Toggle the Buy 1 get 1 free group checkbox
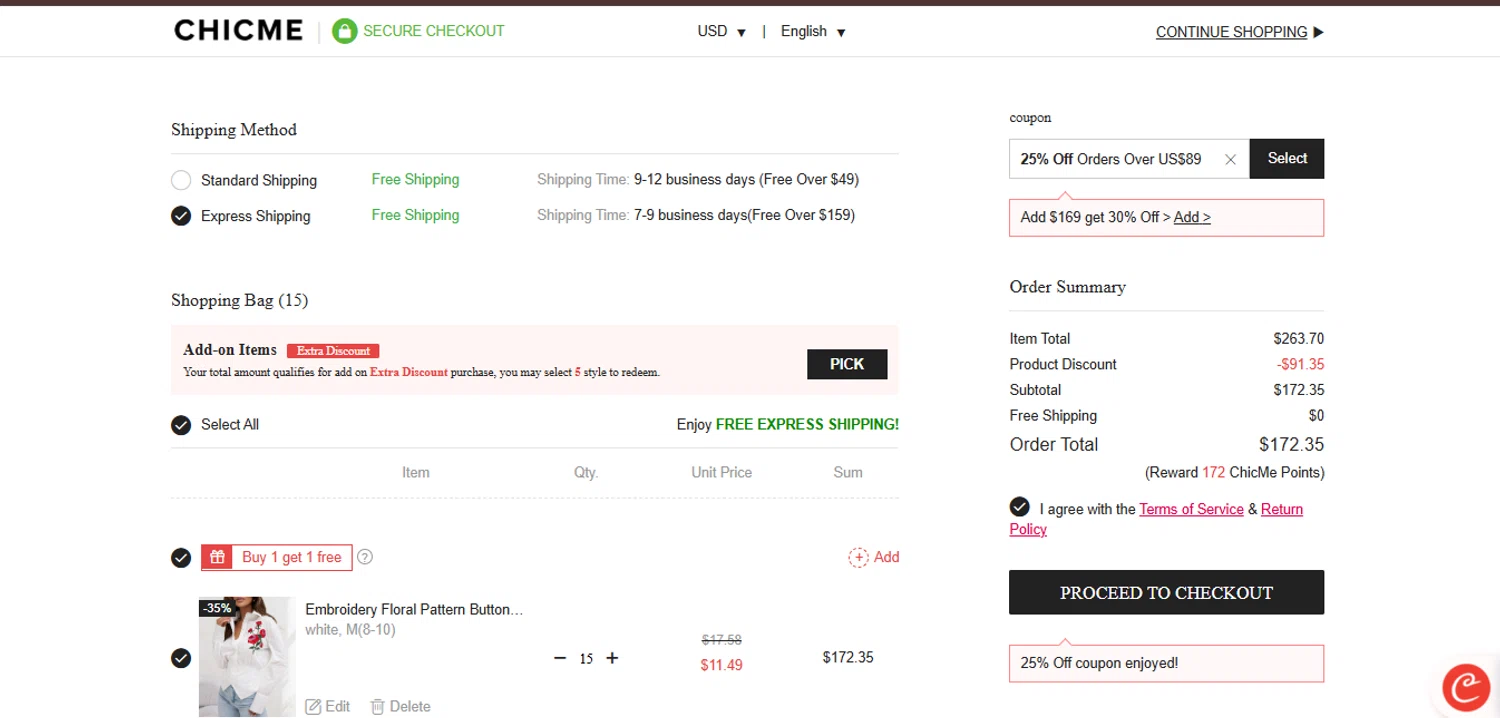Screen dimensions: 1500x718 coord(181,558)
